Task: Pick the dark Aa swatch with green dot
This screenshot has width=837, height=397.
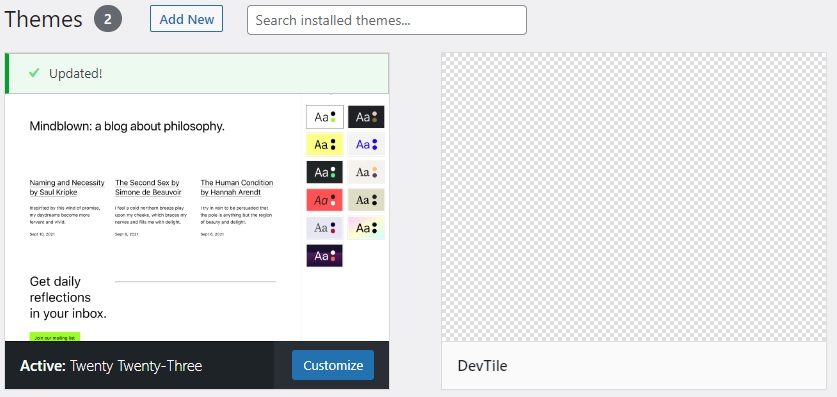Action: 325,172
